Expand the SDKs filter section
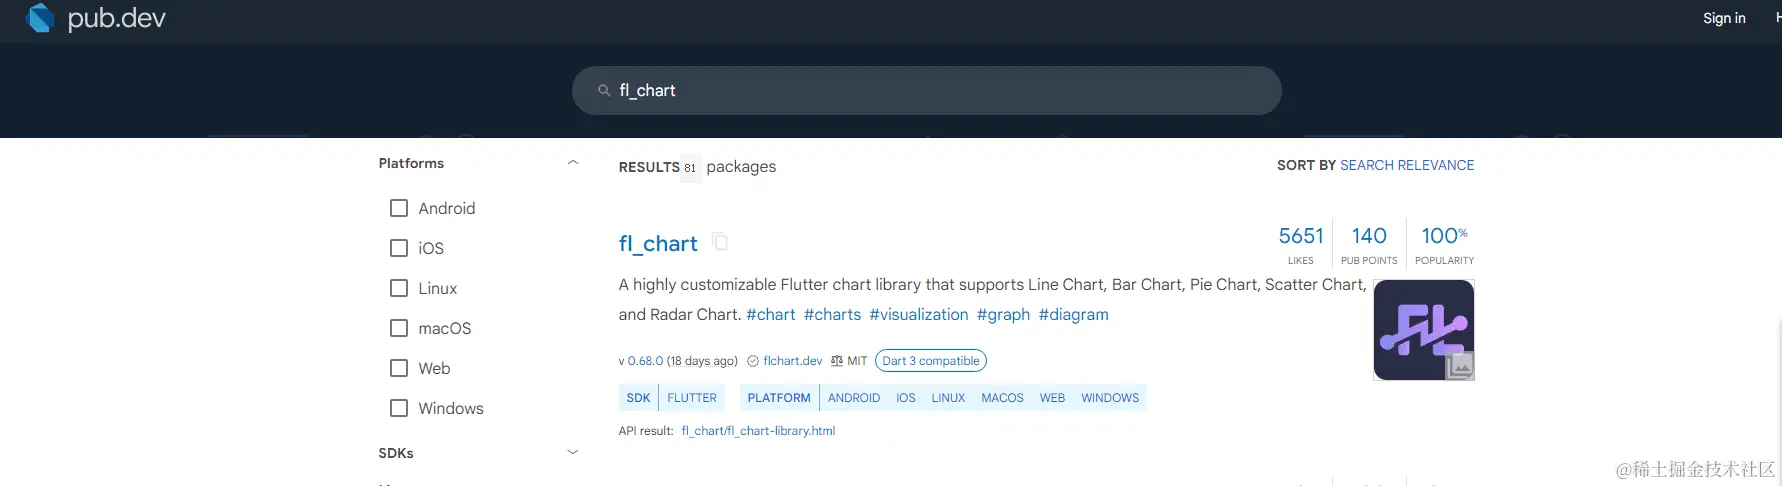This screenshot has height=486, width=1782. coord(573,452)
